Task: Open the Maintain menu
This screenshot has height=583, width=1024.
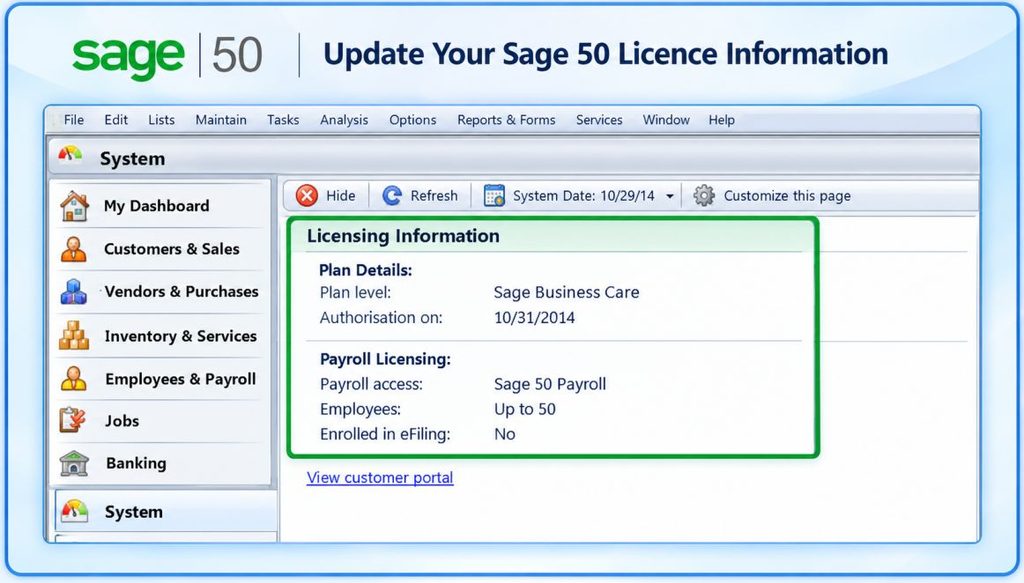Action: (221, 119)
